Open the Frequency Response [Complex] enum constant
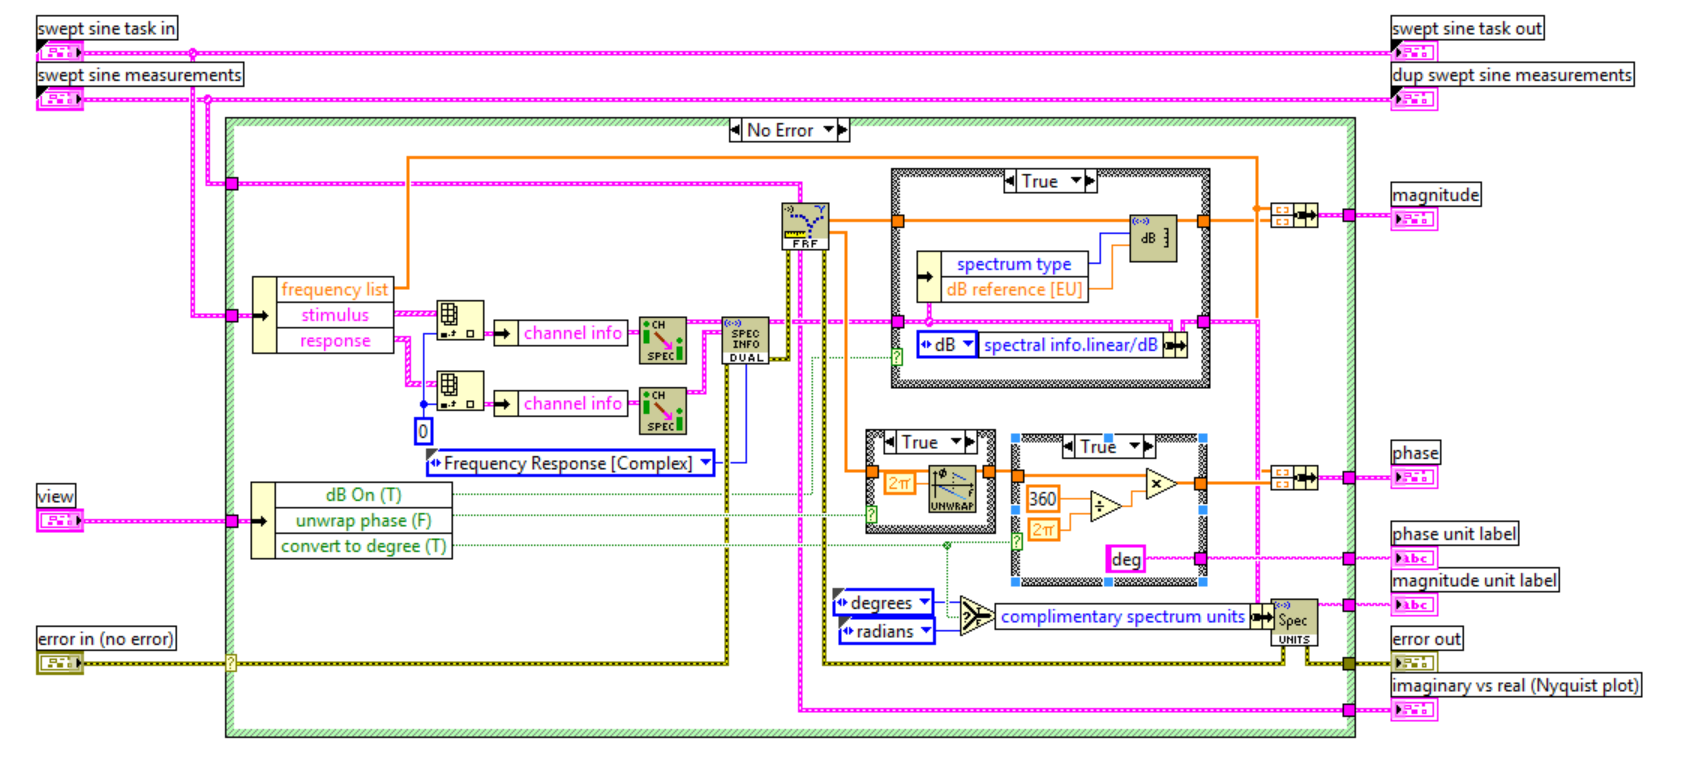 click(x=570, y=463)
